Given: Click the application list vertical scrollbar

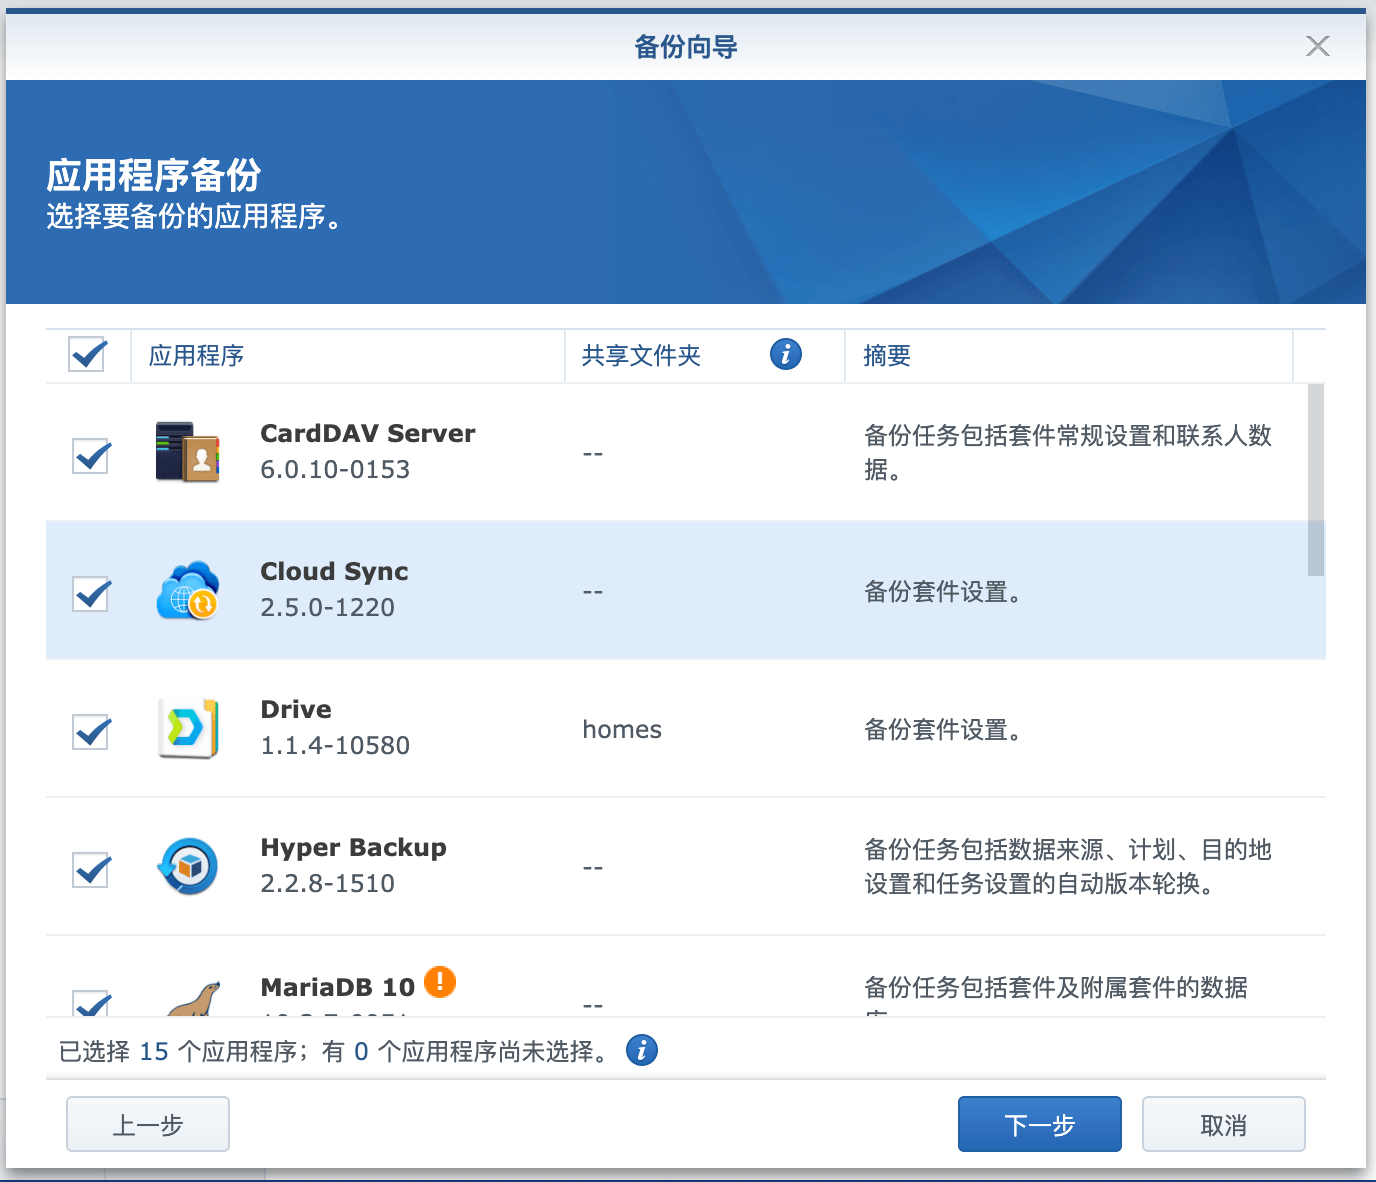Looking at the screenshot, I should click(x=1316, y=480).
